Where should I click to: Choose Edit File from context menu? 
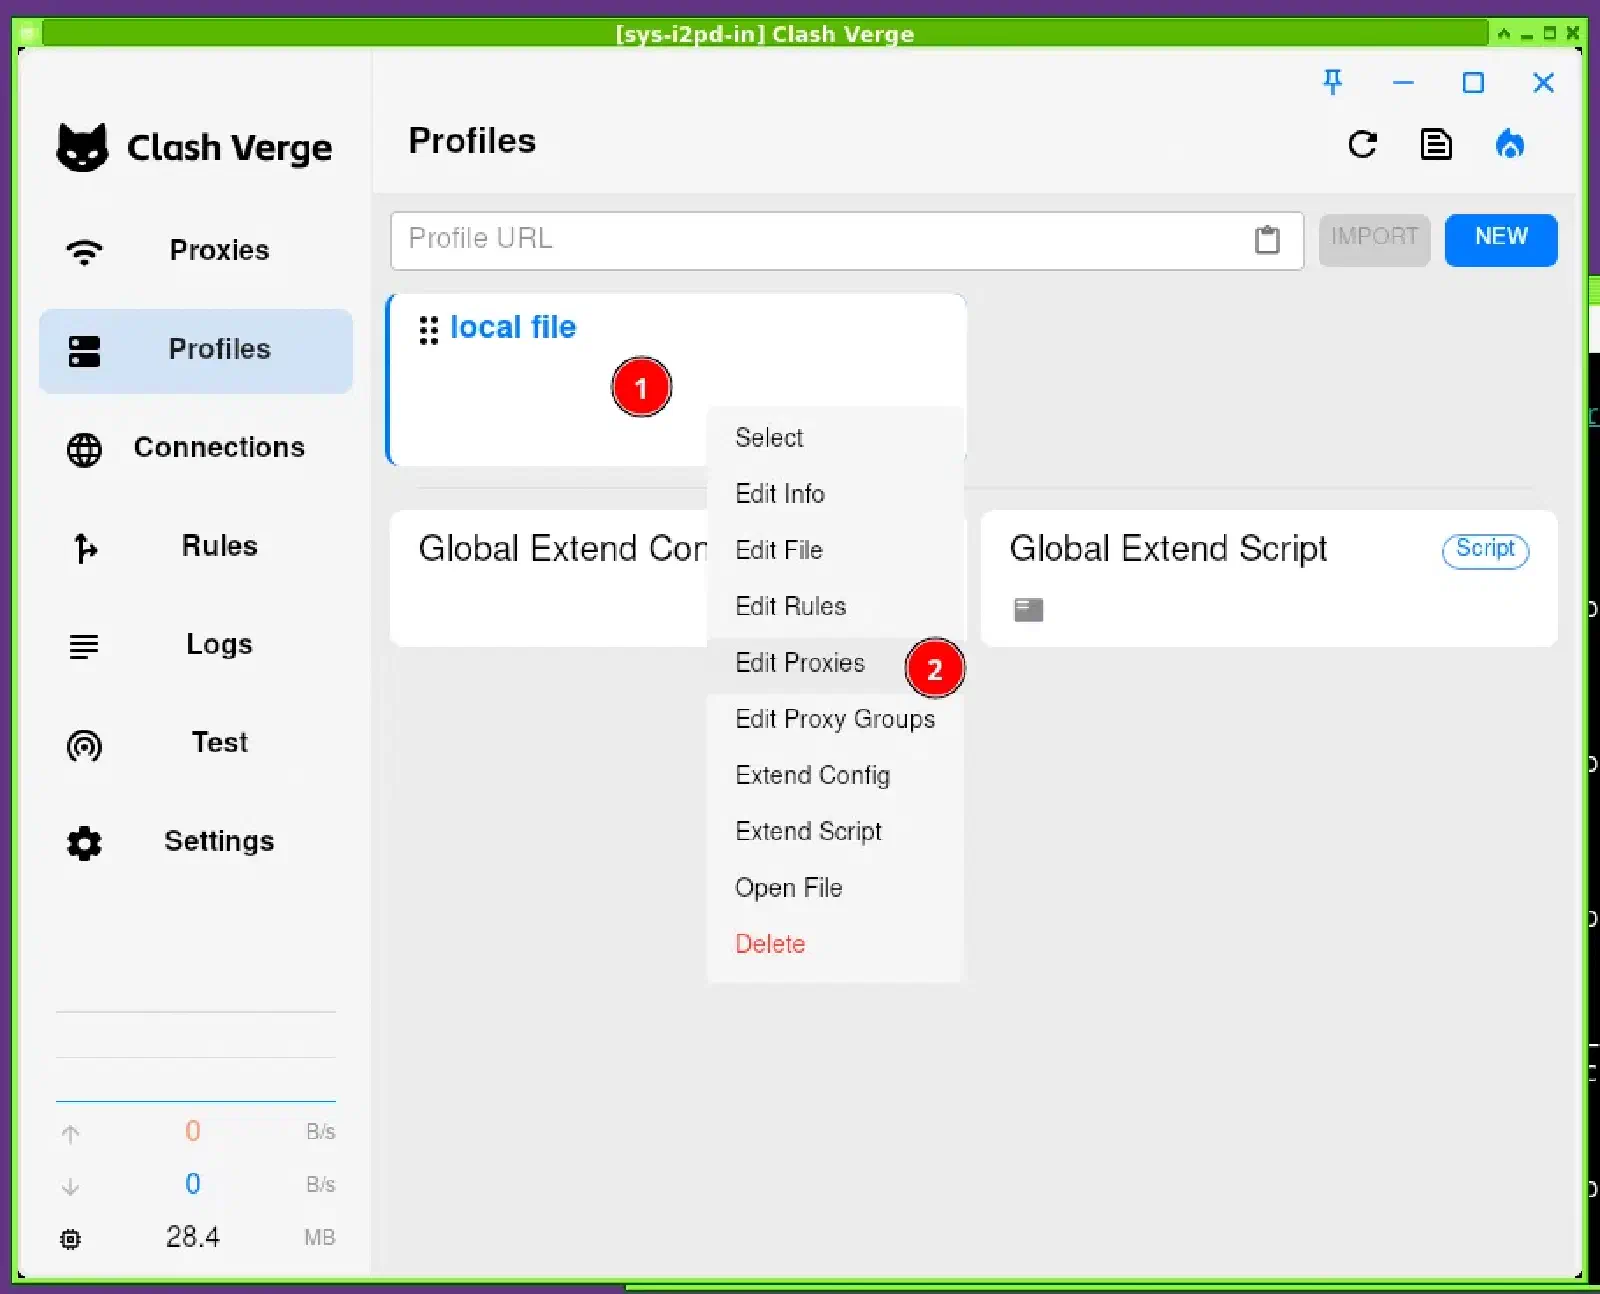coord(834,550)
